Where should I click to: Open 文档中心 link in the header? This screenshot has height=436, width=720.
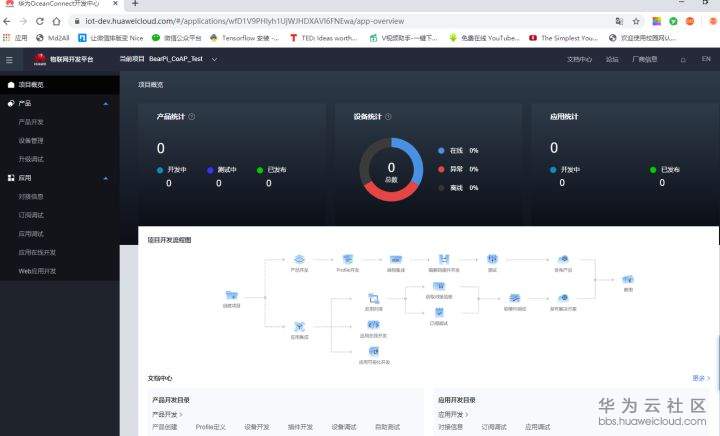point(579,60)
